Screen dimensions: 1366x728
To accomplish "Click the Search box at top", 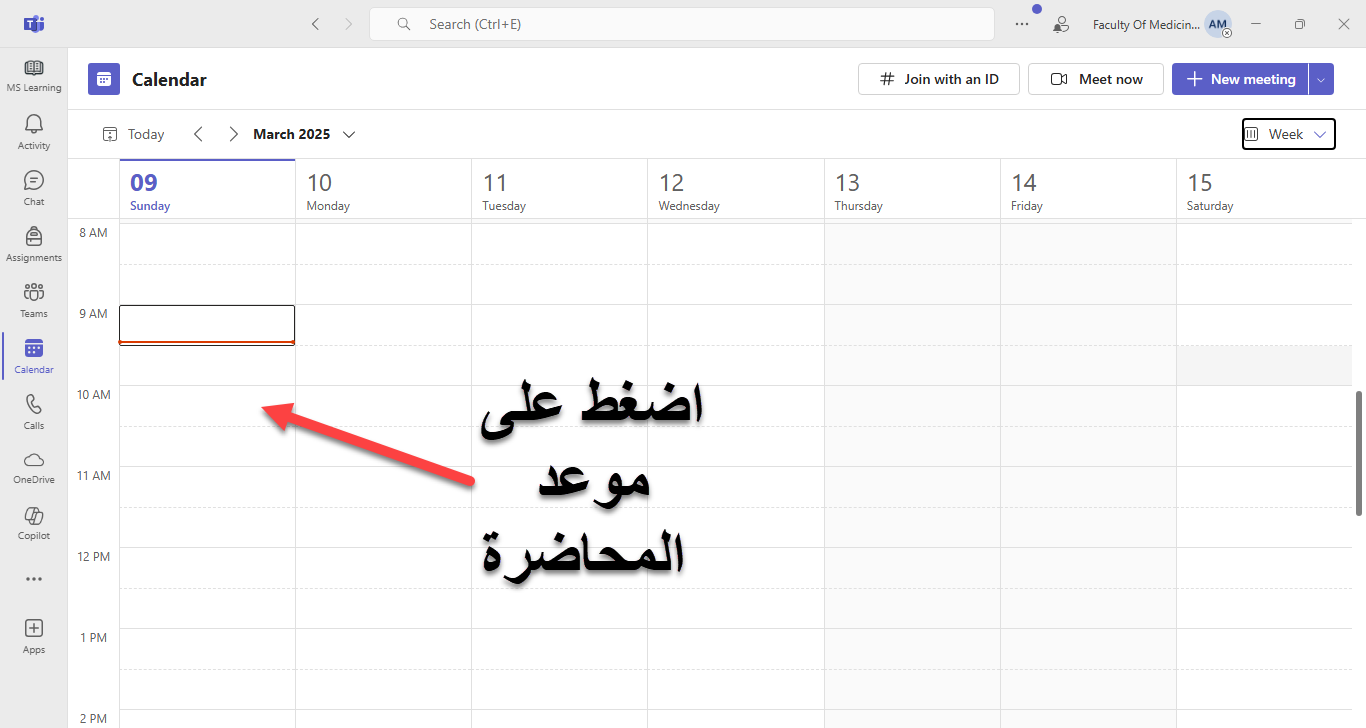I will pos(682,24).
